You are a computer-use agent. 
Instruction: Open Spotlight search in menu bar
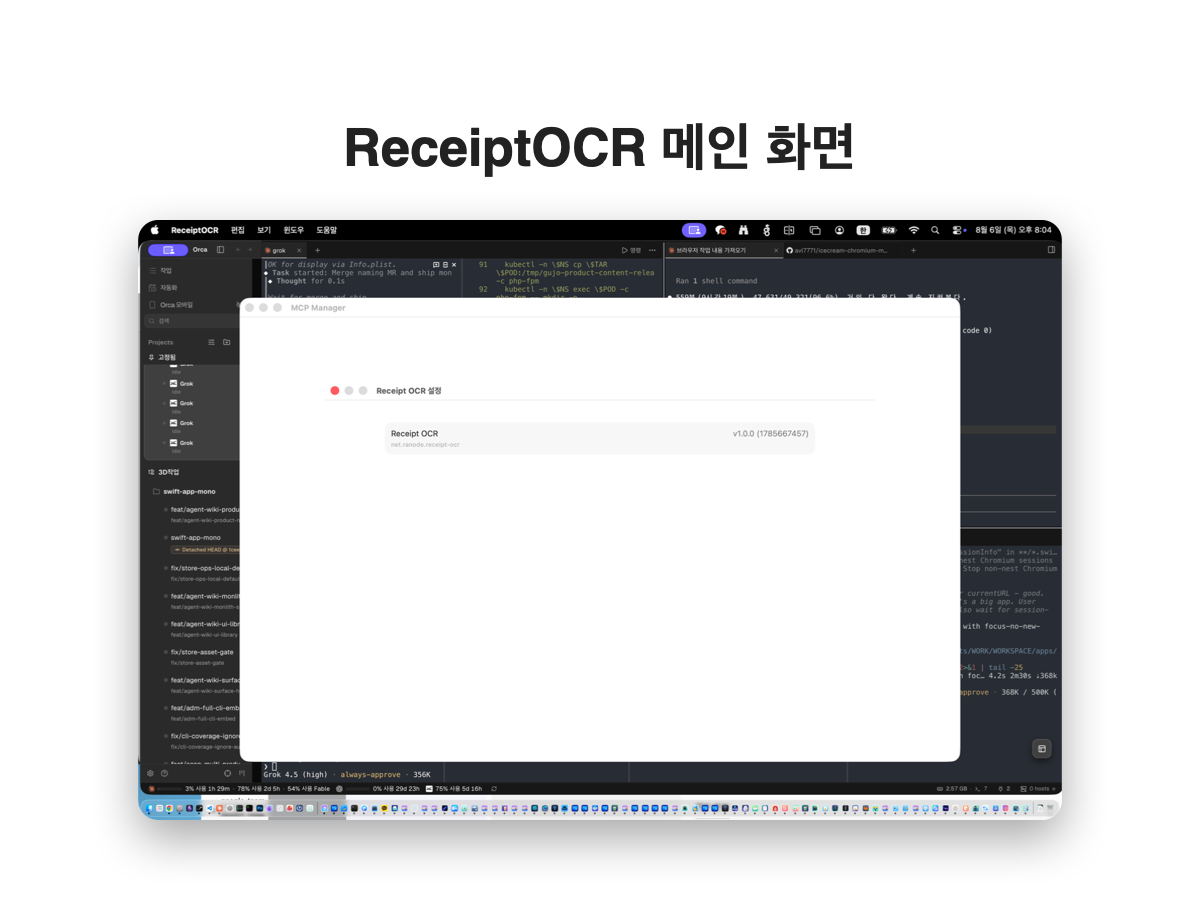(x=935, y=230)
